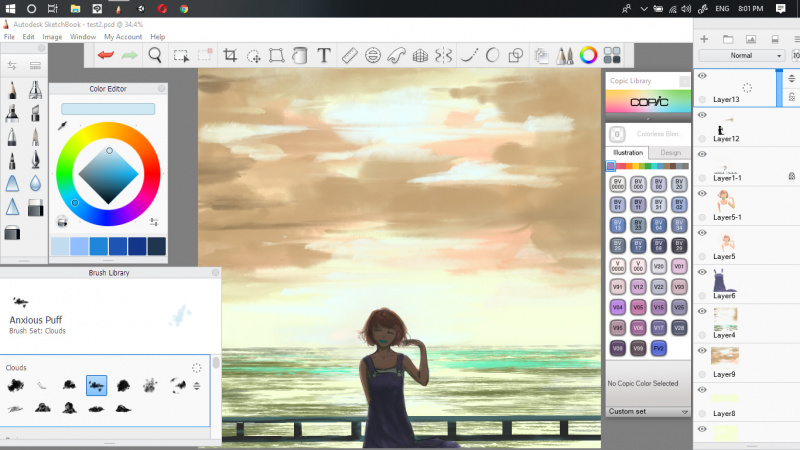Select Predictive Stroke tool
The height and width of the screenshot is (450, 800).
click(x=492, y=55)
